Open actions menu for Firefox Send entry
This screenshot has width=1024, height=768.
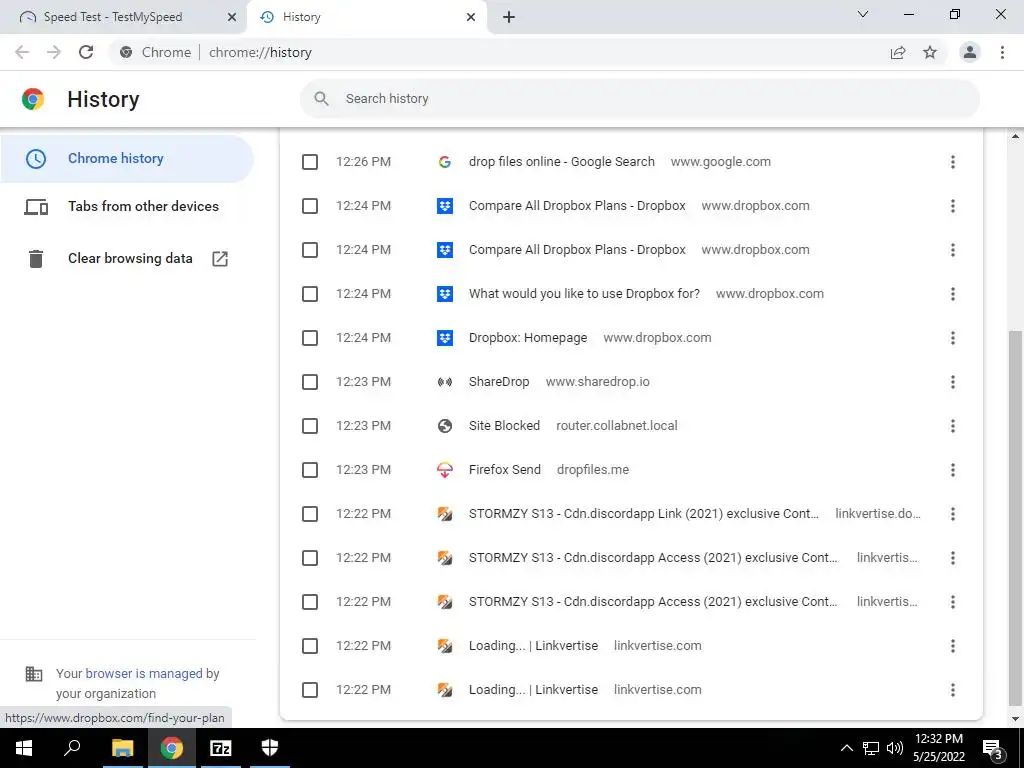pyautogui.click(x=953, y=470)
